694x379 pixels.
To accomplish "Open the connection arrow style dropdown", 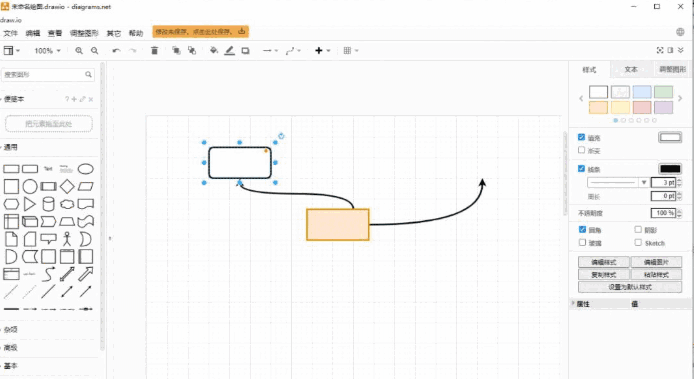I will coord(270,50).
